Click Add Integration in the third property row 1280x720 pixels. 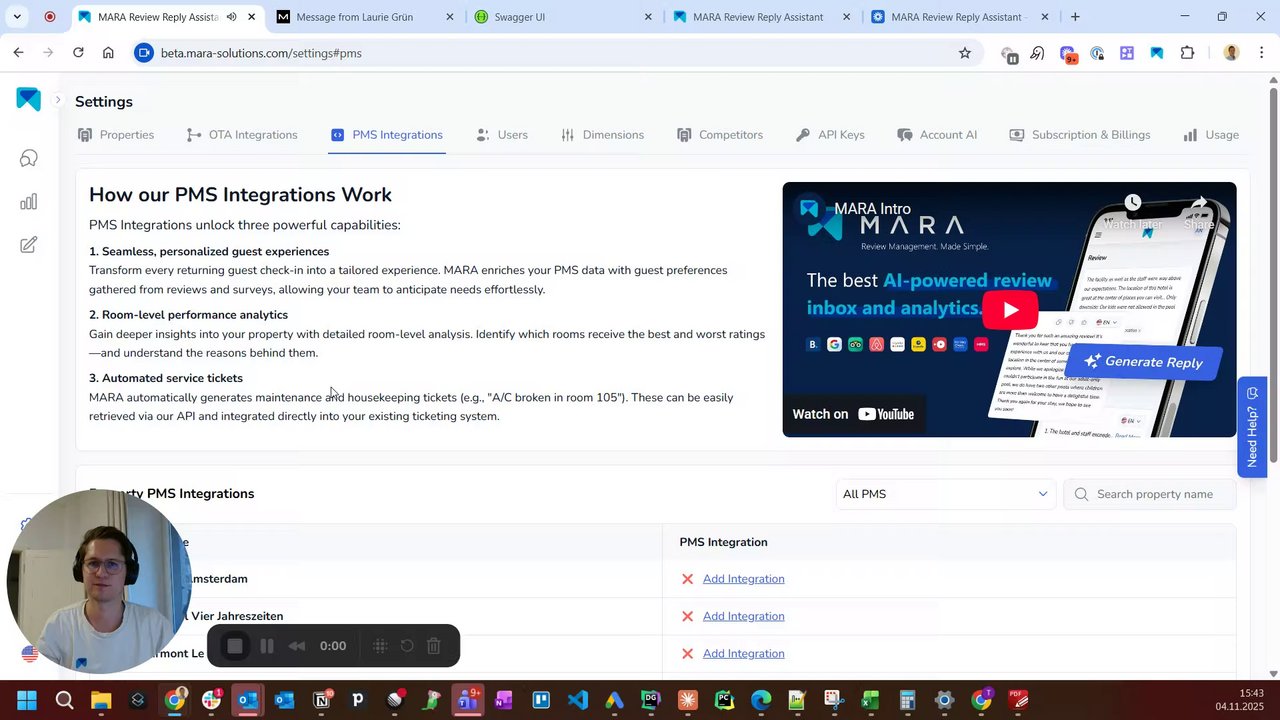(743, 654)
